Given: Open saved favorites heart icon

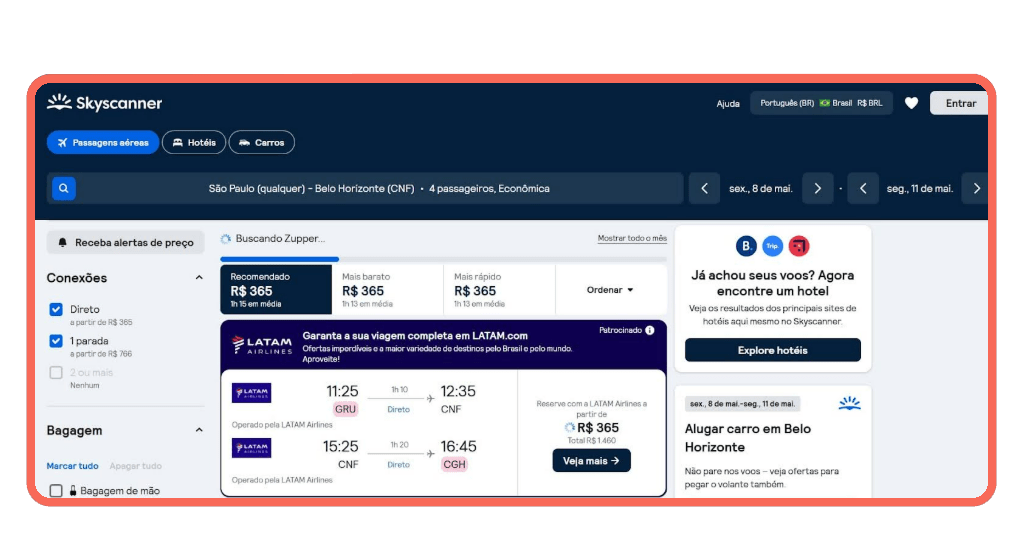Looking at the screenshot, I should point(911,103).
